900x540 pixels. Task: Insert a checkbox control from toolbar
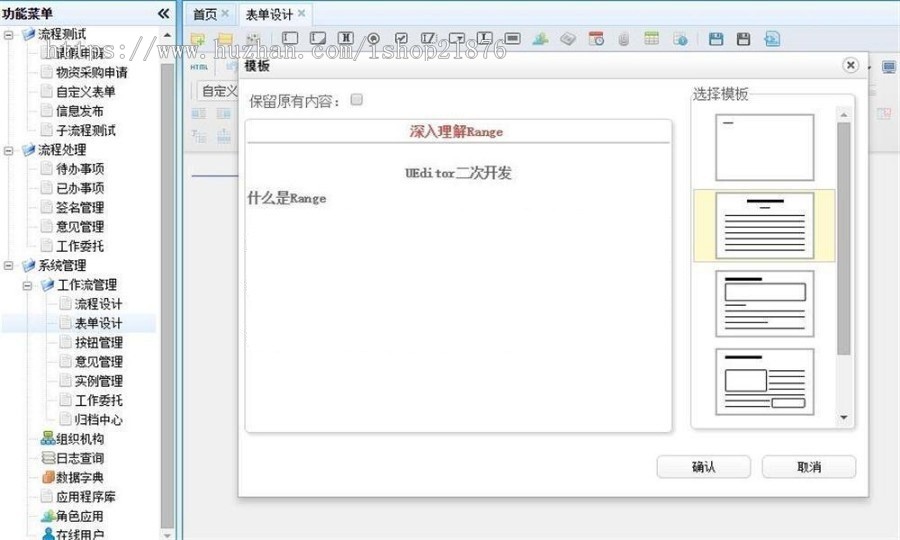coord(401,38)
